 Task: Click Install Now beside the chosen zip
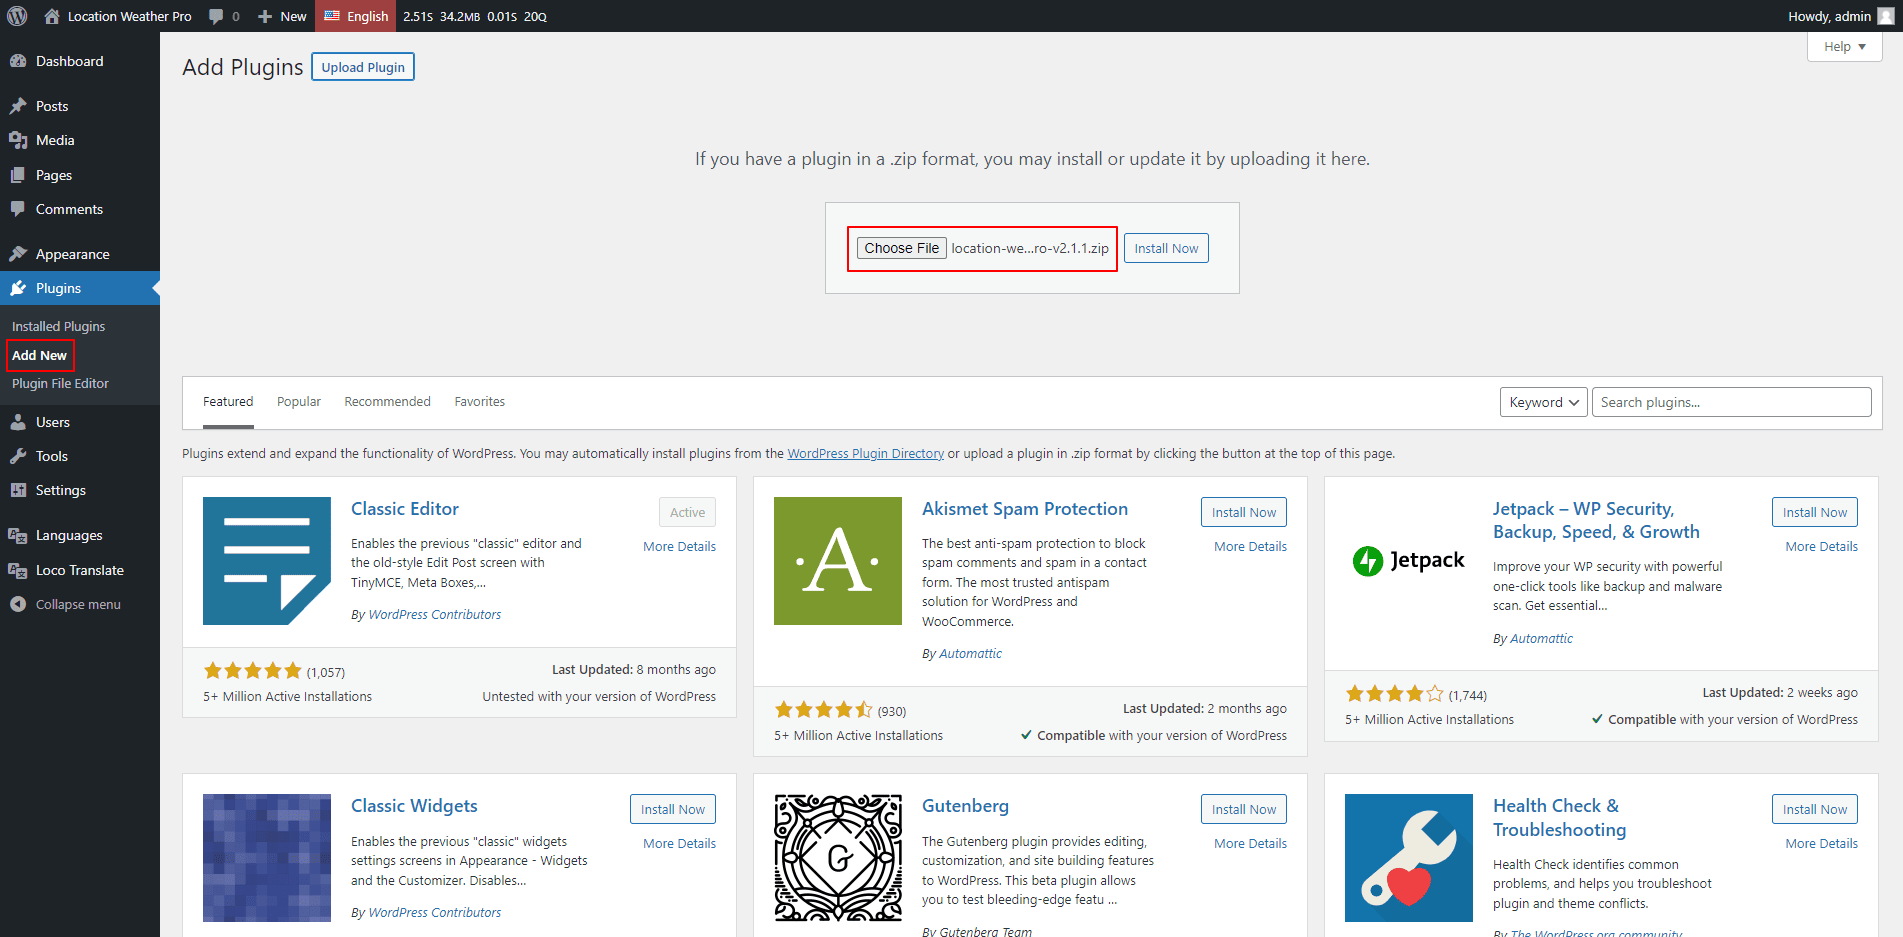(1166, 248)
